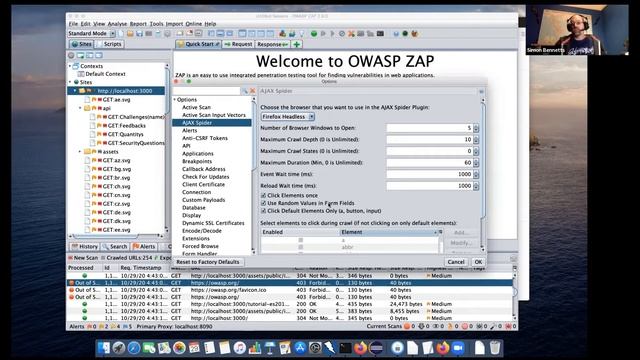Screen dimensions: 640x360
Task: Click the Cancel button in Options
Action: (456, 262)
